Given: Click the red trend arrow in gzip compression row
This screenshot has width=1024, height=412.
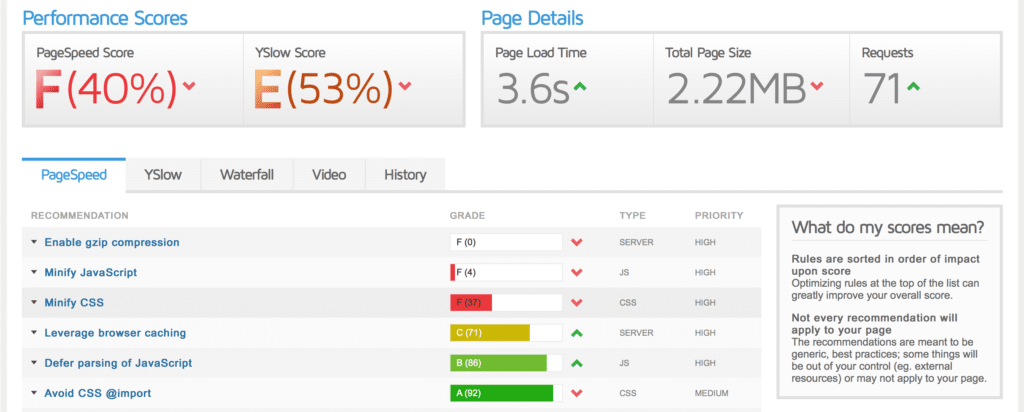Looking at the screenshot, I should point(576,243).
